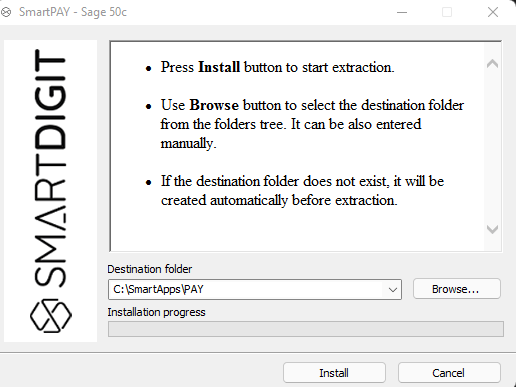This screenshot has width=516, height=387.
Task: Cancel the SmartPAY installation
Action: [x=449, y=373]
